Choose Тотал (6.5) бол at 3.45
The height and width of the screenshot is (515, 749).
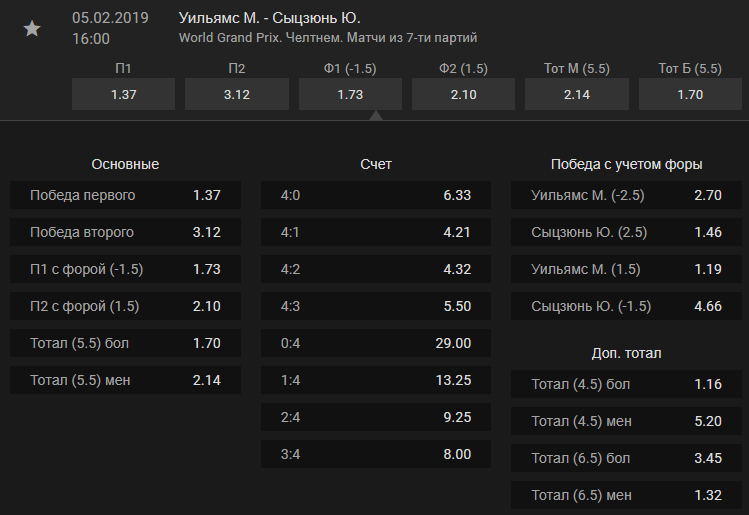[x=626, y=458]
